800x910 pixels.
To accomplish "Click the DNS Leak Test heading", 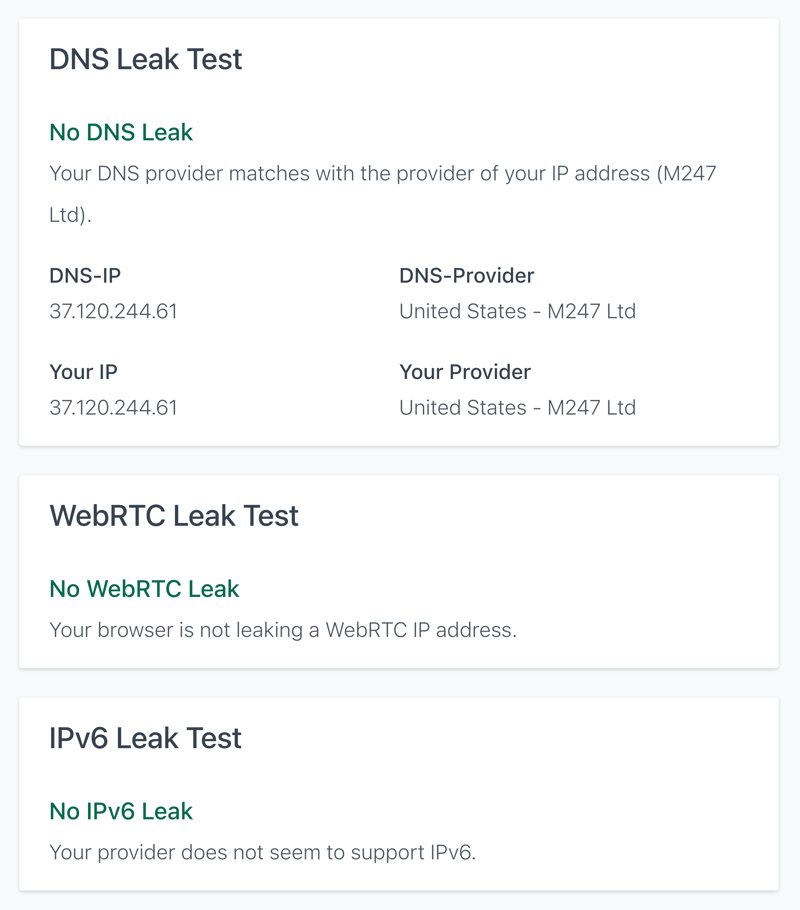I will tap(145, 59).
